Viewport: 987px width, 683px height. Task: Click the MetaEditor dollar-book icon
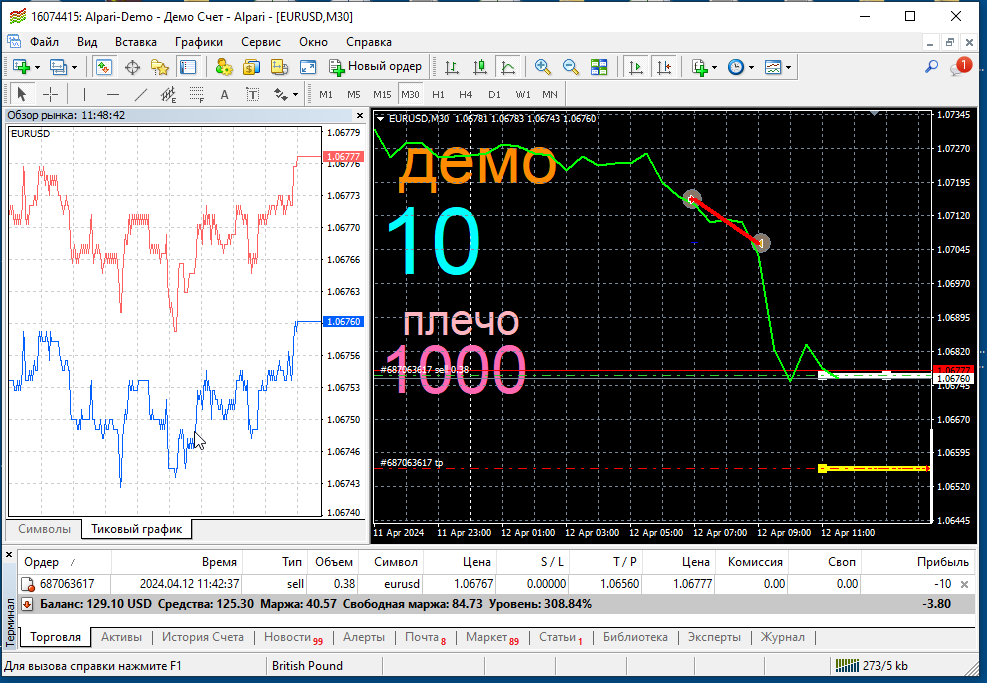pyautogui.click(x=252, y=67)
